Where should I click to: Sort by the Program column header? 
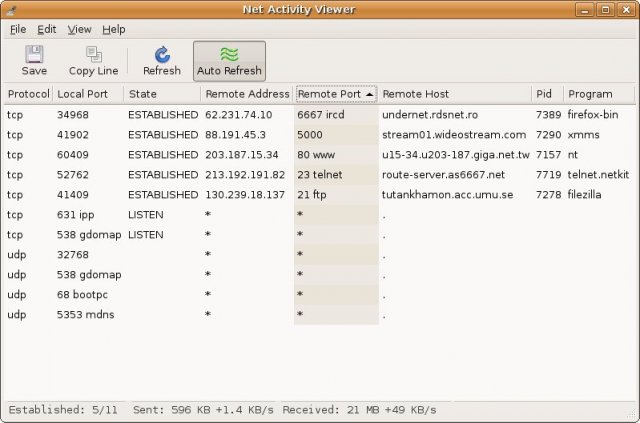coord(599,94)
